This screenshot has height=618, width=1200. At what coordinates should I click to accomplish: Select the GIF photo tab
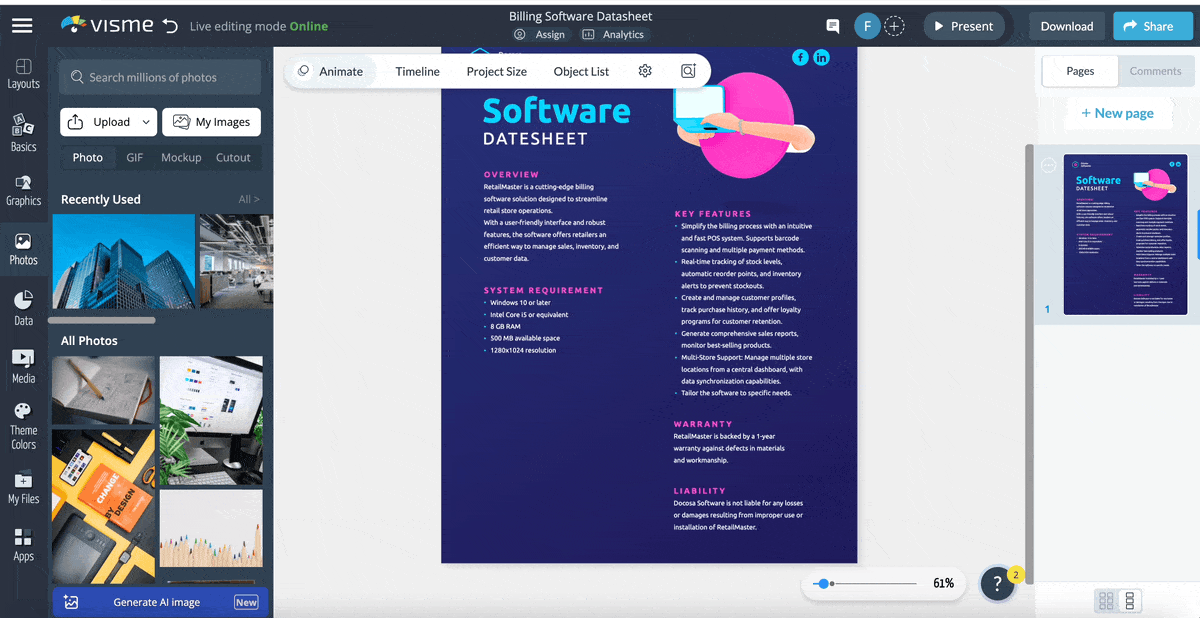134,157
